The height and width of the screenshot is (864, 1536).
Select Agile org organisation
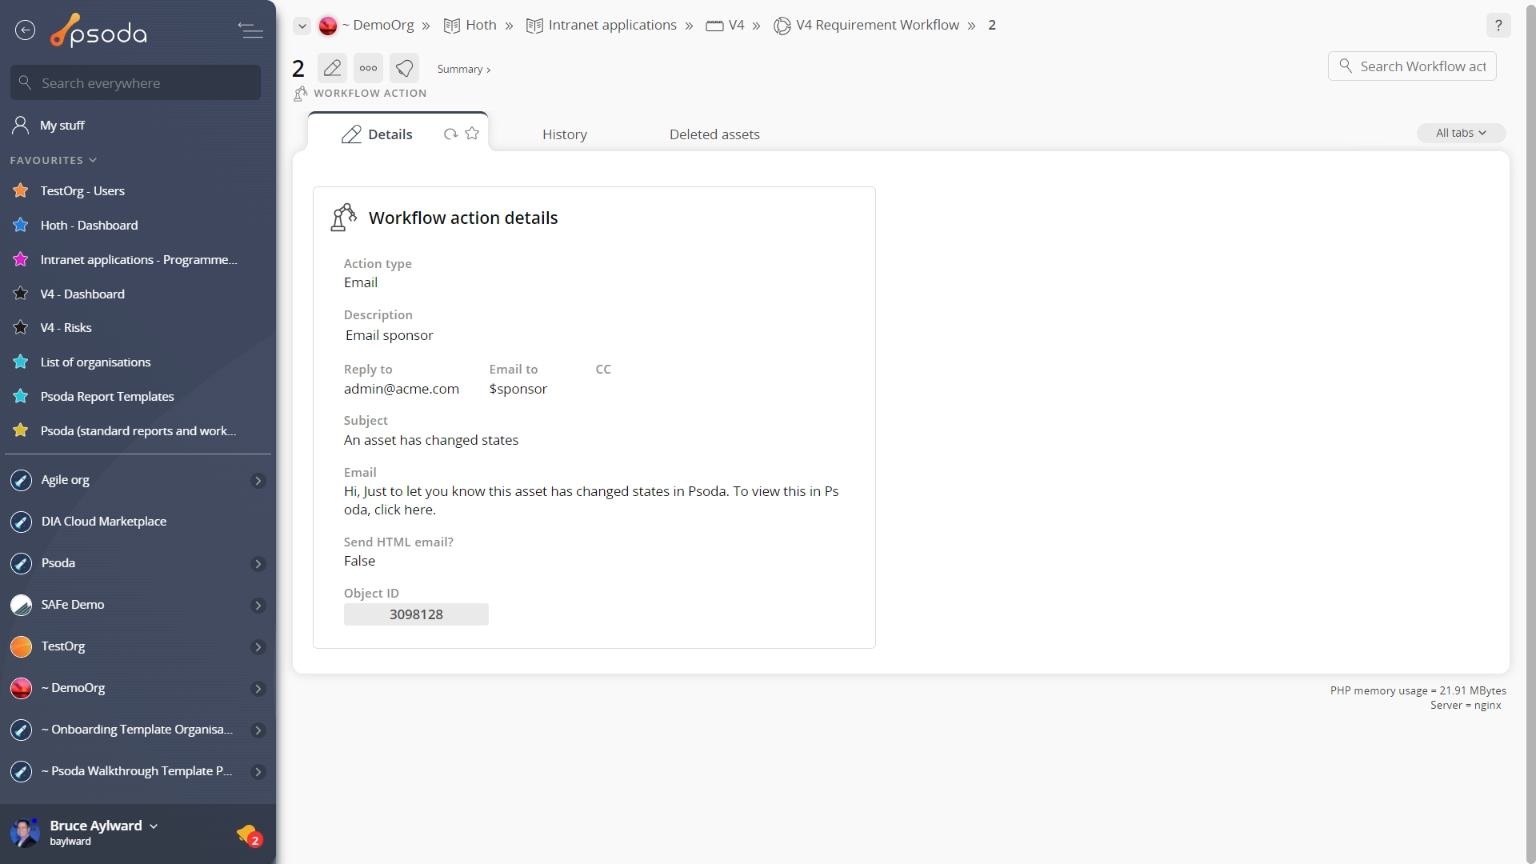tap(65, 480)
